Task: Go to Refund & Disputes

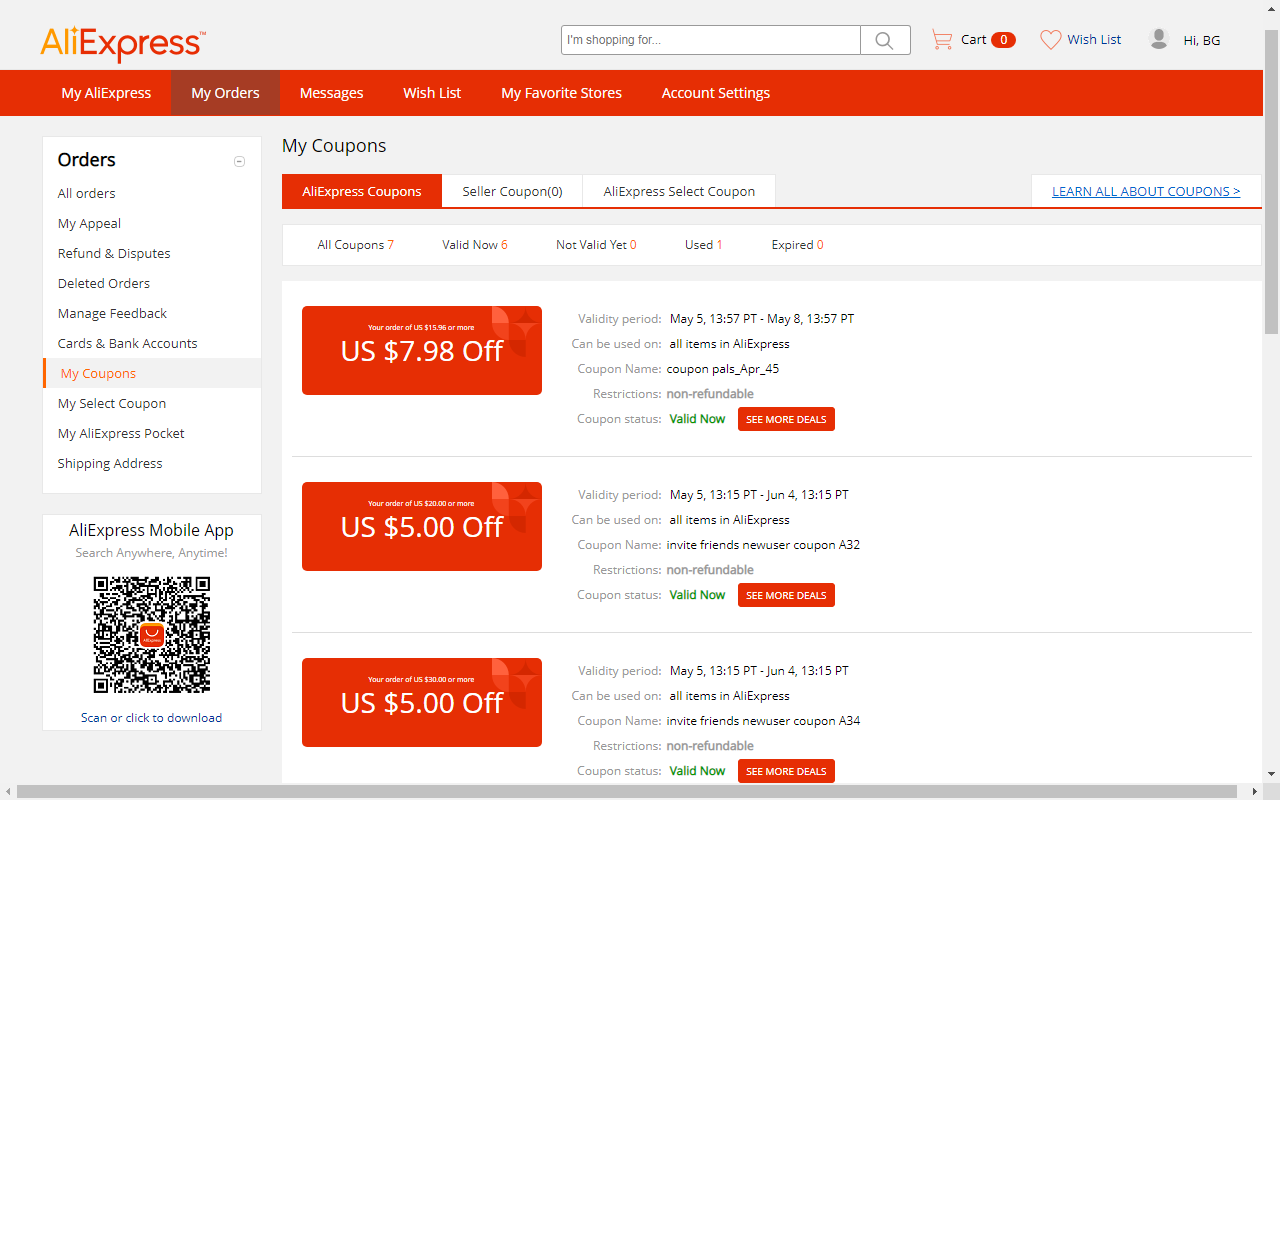Action: pos(114,254)
